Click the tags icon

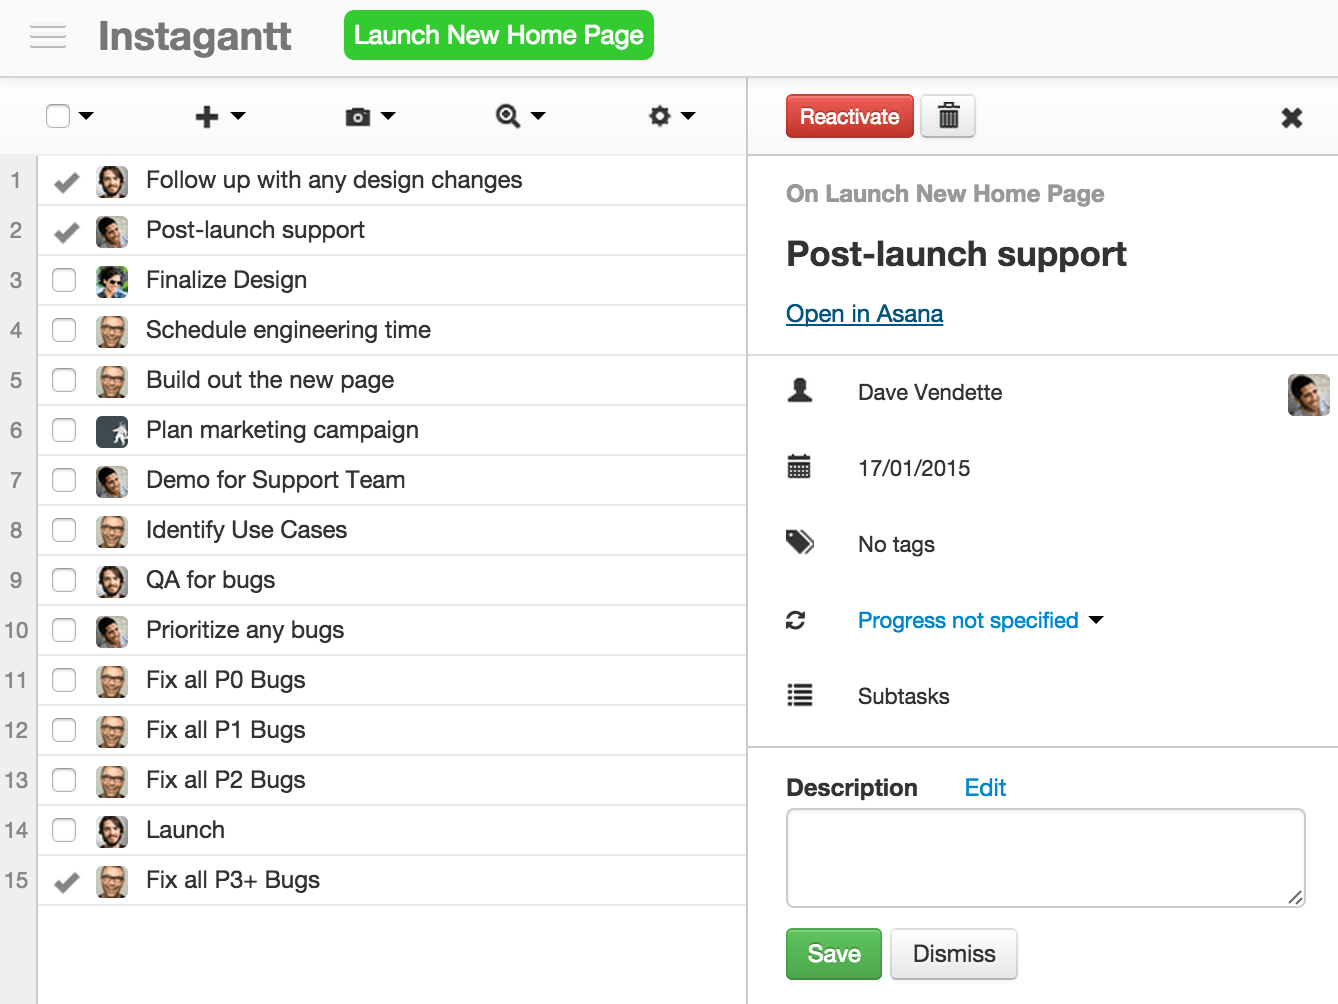(x=800, y=543)
